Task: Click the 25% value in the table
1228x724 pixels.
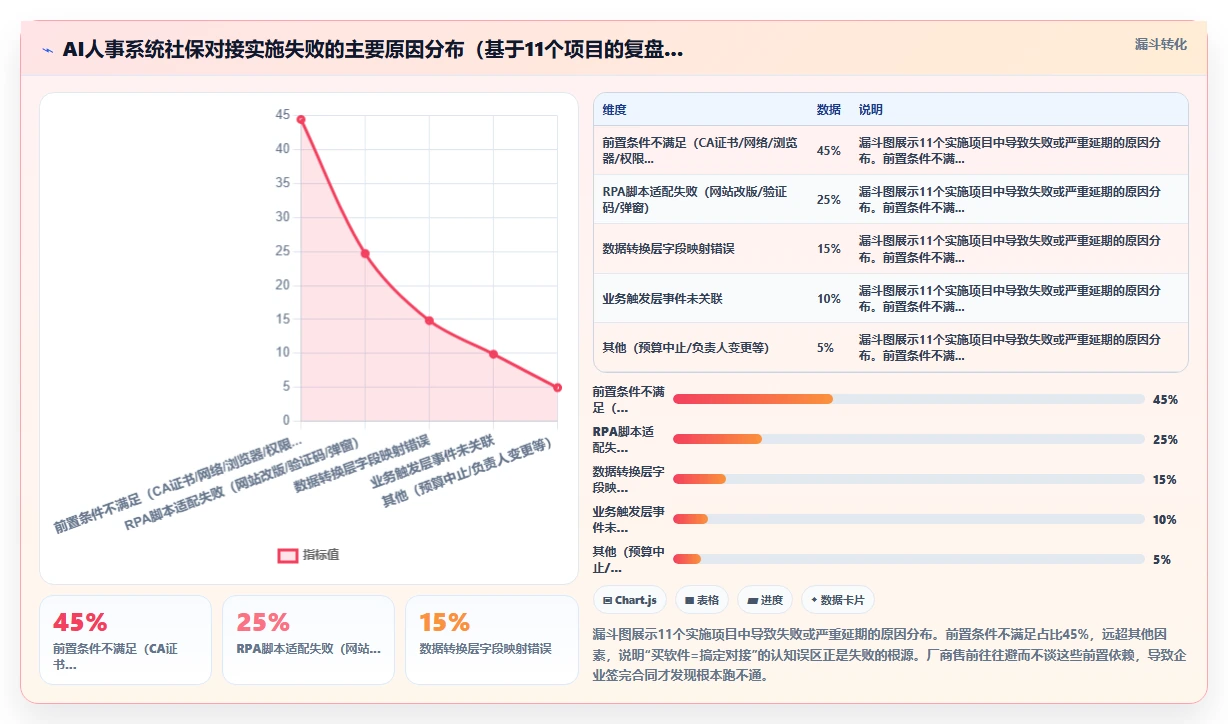Action: tap(829, 199)
